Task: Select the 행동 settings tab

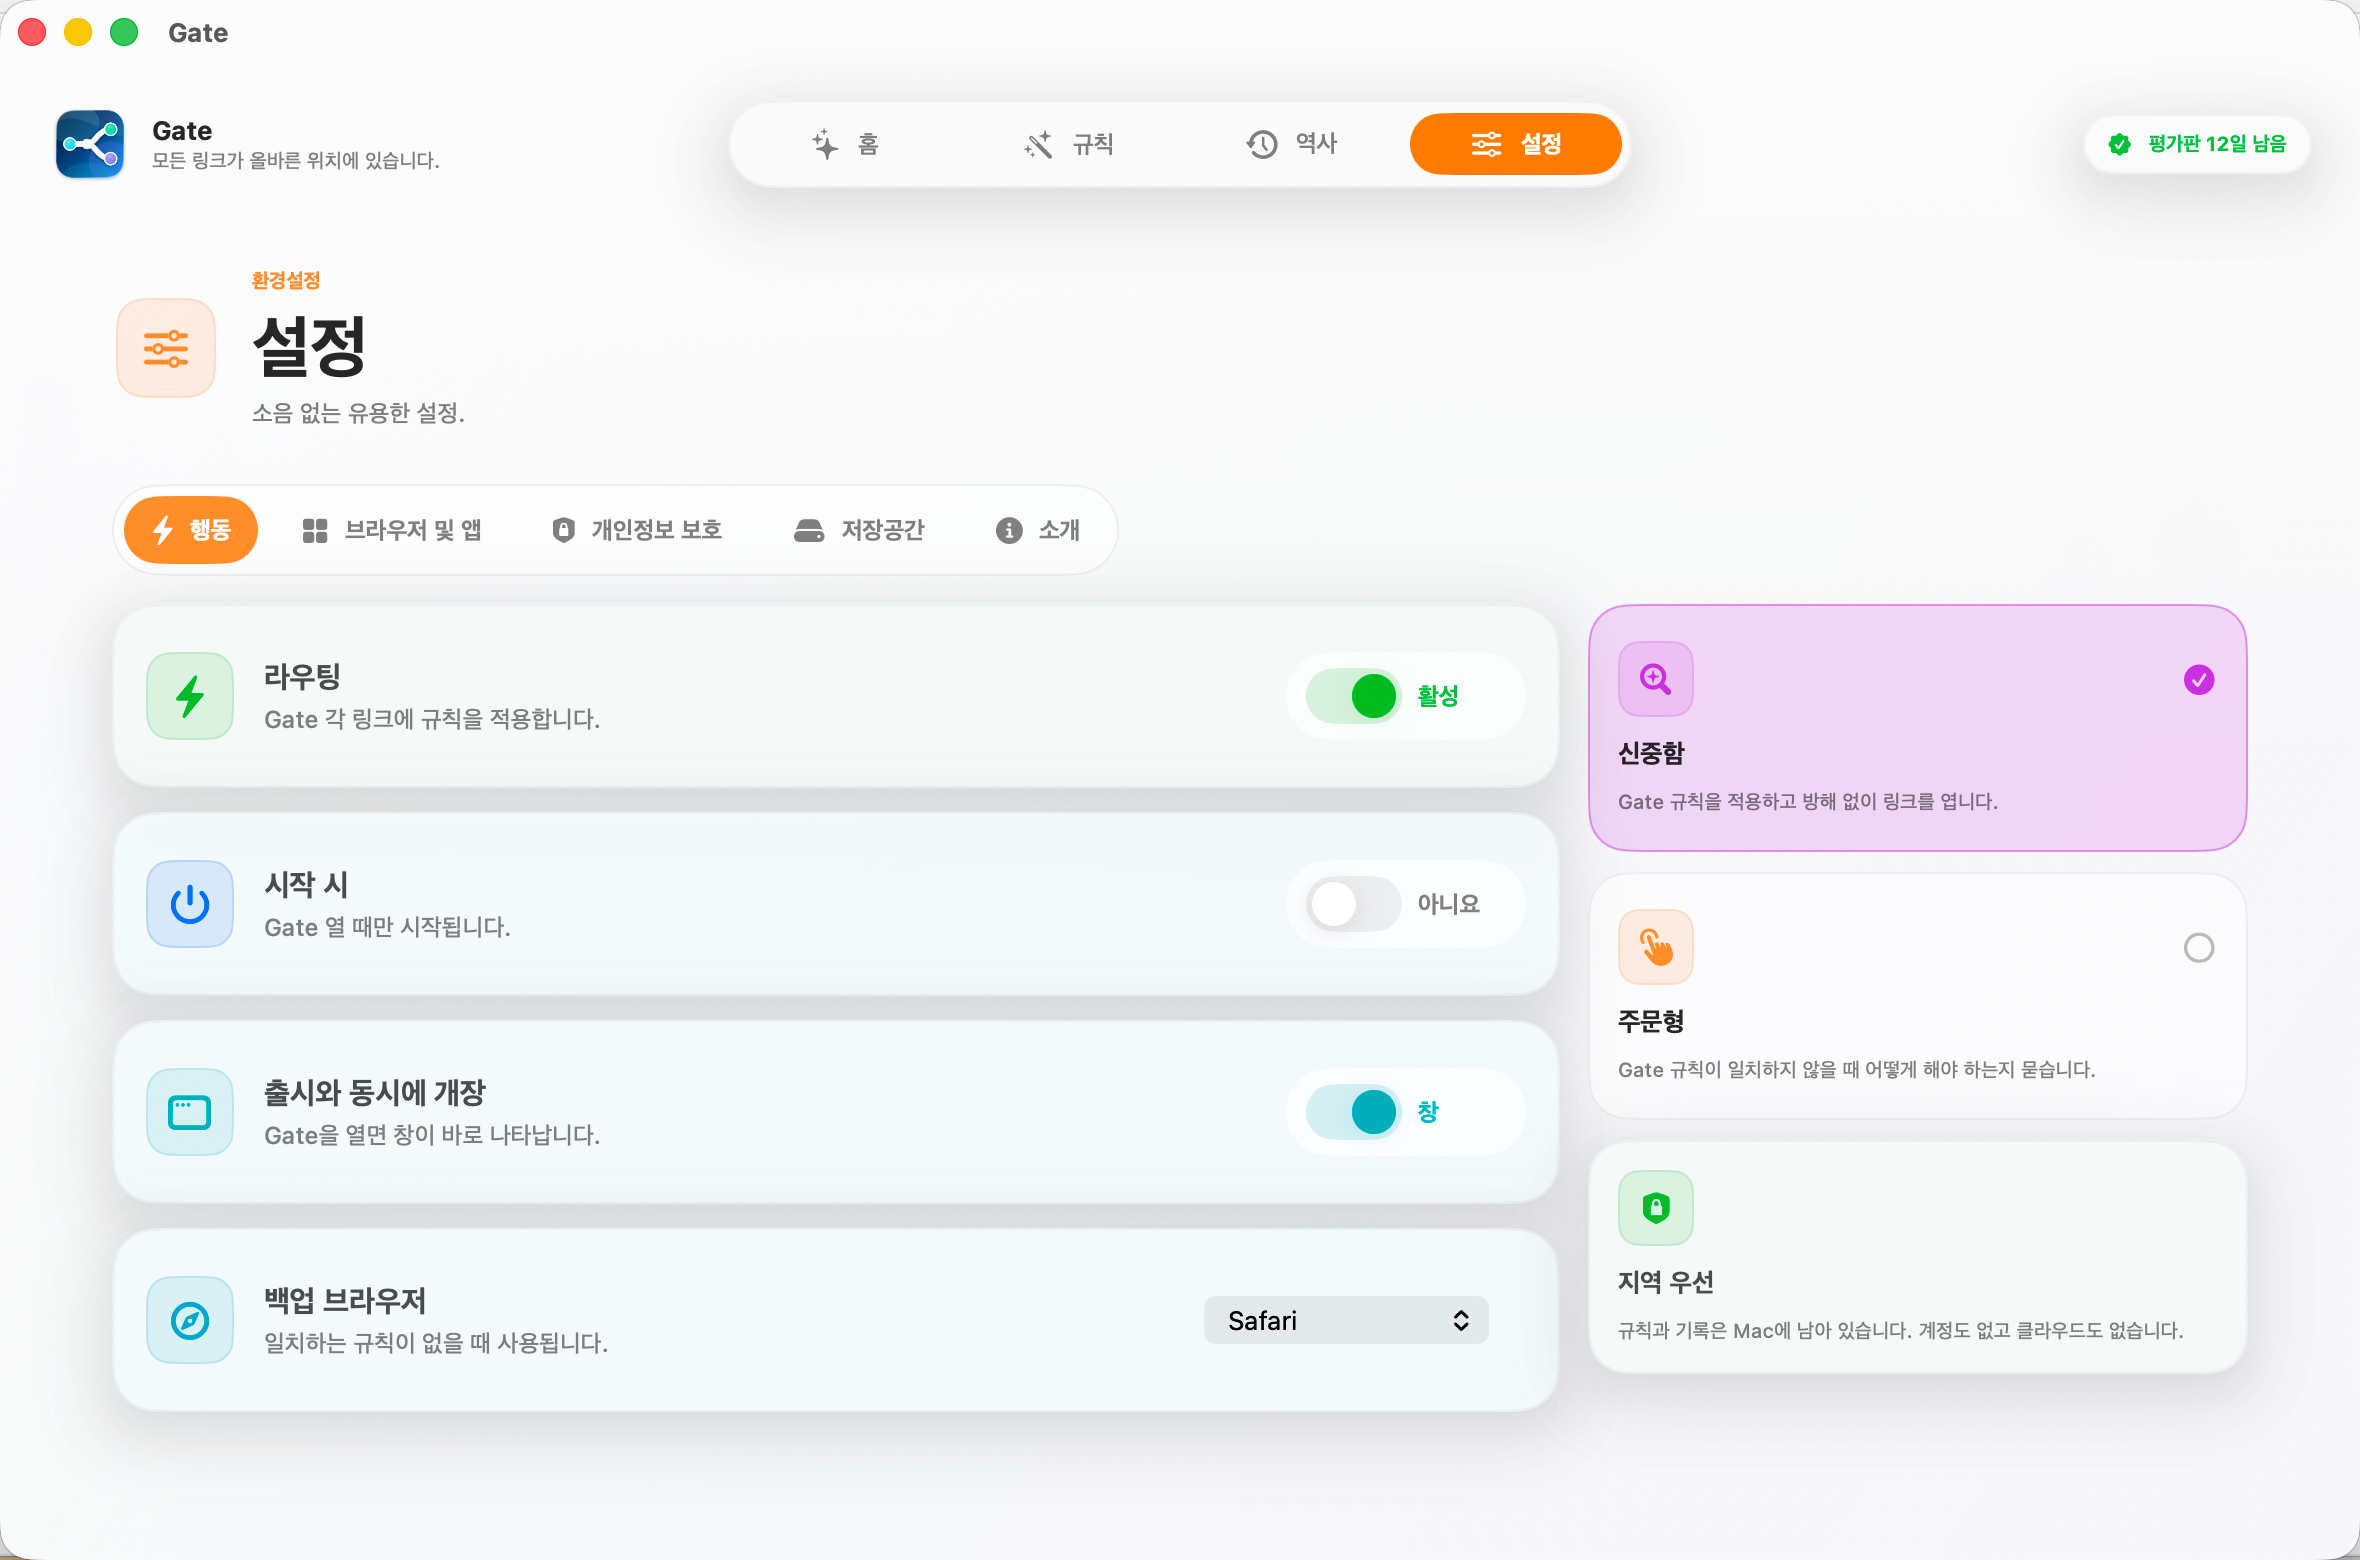Action: click(191, 530)
